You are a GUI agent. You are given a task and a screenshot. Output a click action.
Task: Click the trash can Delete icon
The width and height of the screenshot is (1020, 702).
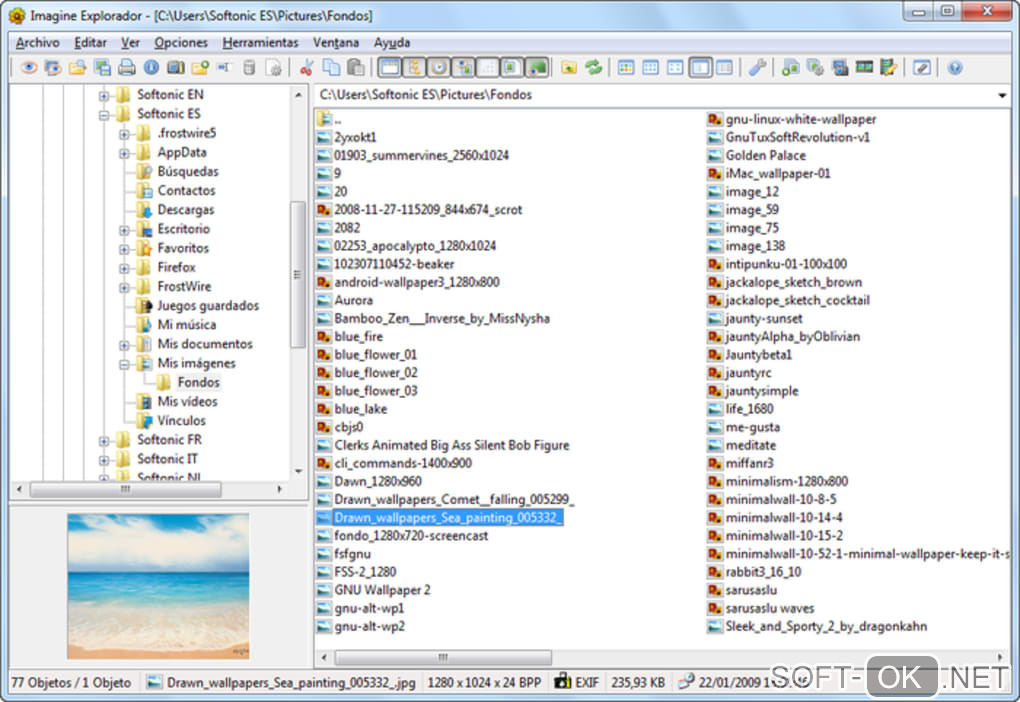pyautogui.click(x=249, y=68)
